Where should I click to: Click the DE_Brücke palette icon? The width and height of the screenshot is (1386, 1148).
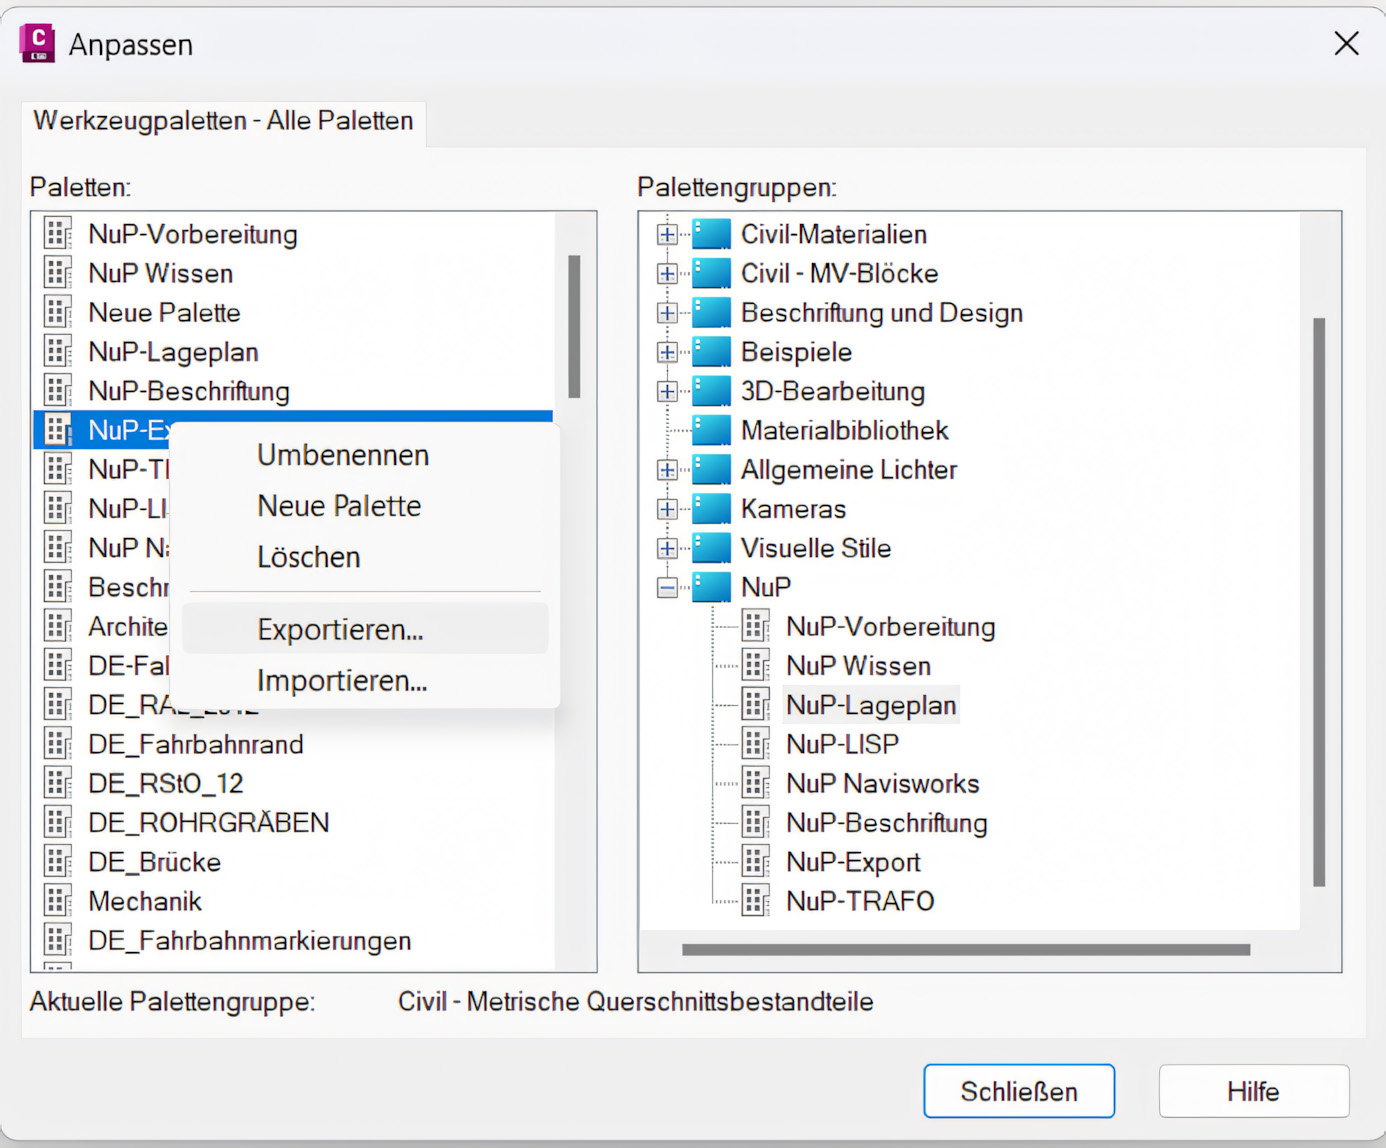(x=57, y=861)
